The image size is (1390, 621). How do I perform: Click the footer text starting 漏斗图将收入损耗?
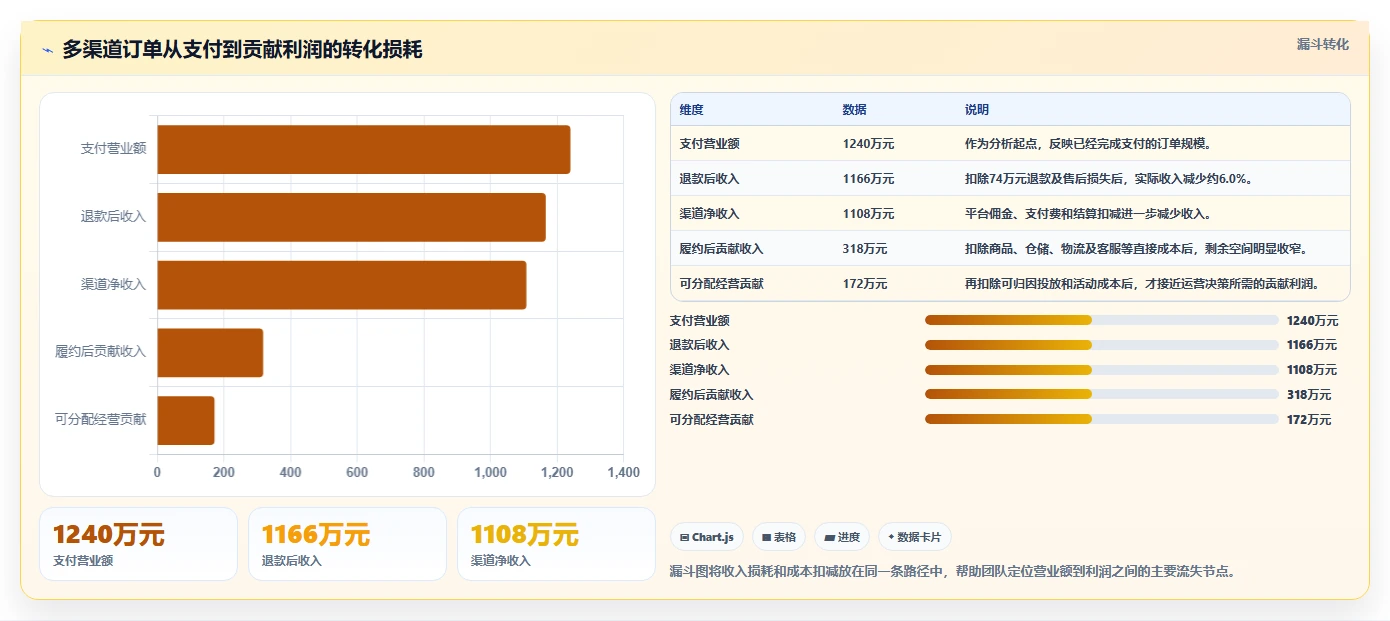[x=953, y=572]
